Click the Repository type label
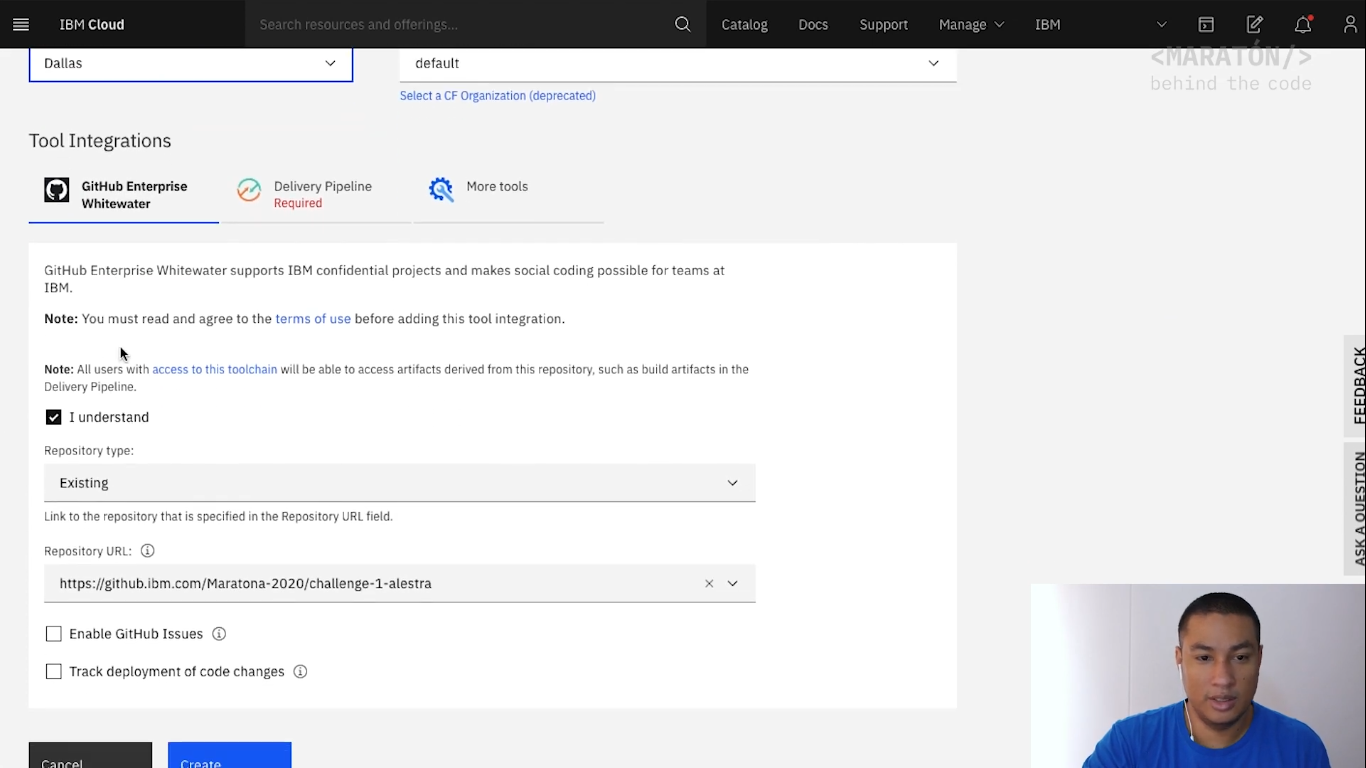1366x768 pixels. pyautogui.click(x=89, y=451)
